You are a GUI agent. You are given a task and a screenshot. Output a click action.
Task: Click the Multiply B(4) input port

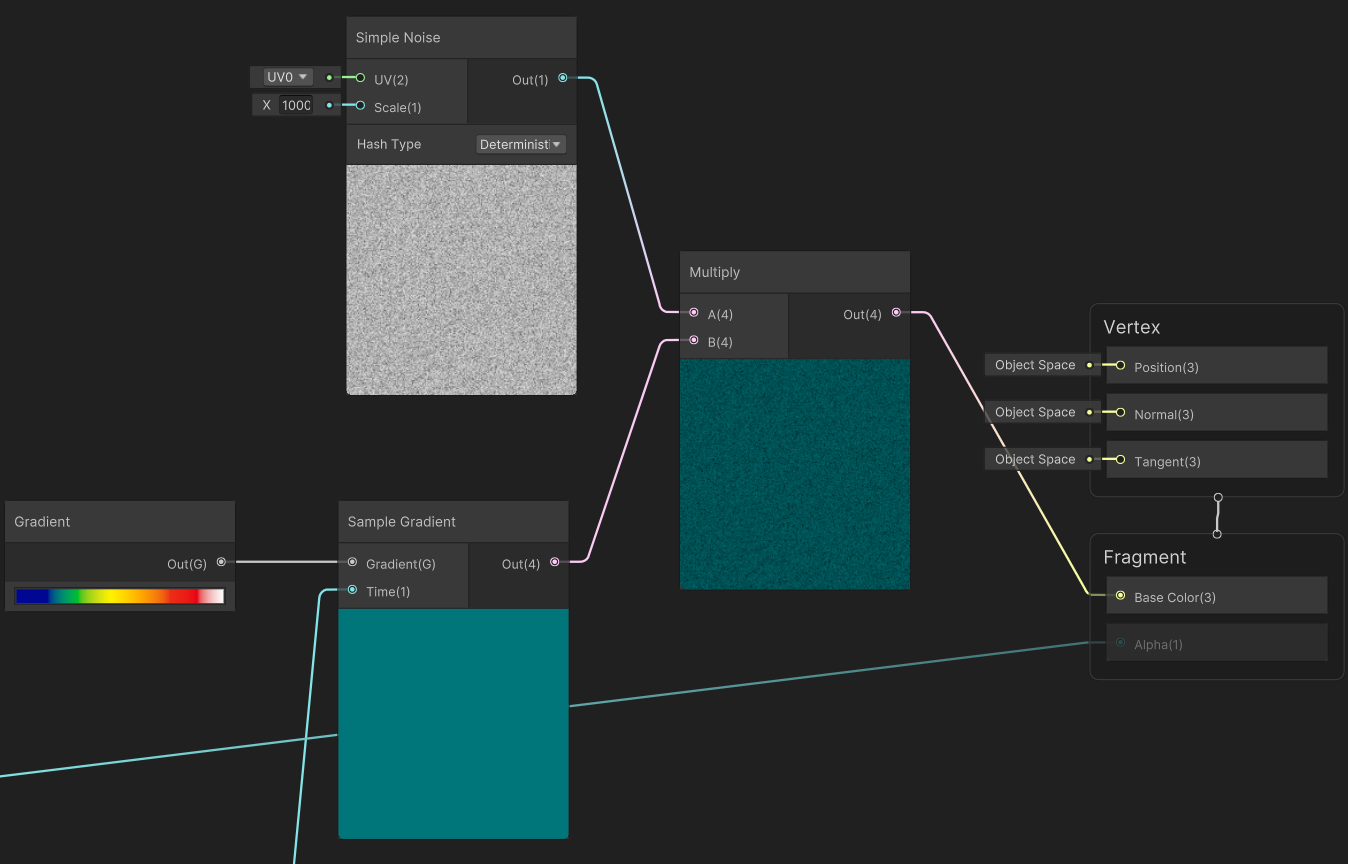694,341
